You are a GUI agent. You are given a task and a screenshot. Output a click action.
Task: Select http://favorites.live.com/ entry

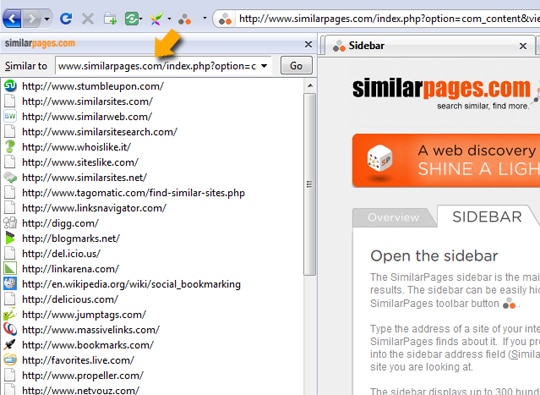pyautogui.click(x=78, y=360)
